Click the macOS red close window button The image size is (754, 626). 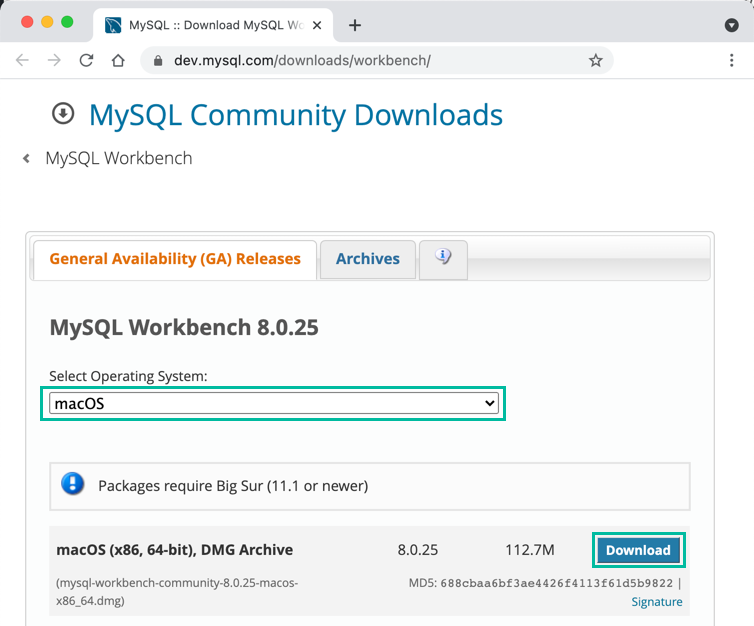[x=27, y=22]
